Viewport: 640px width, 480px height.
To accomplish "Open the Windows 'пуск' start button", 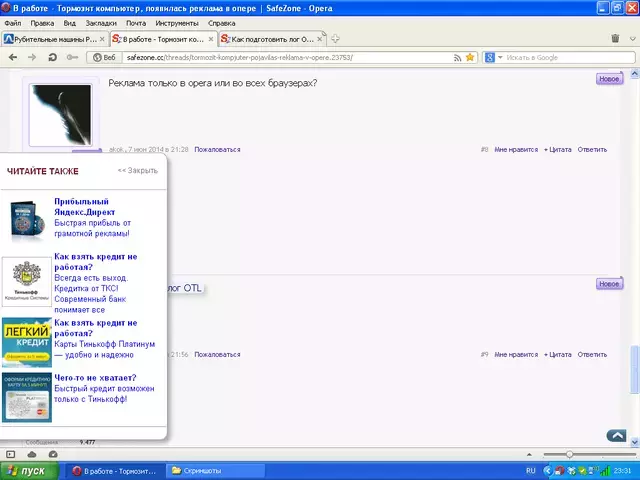I will (29, 471).
